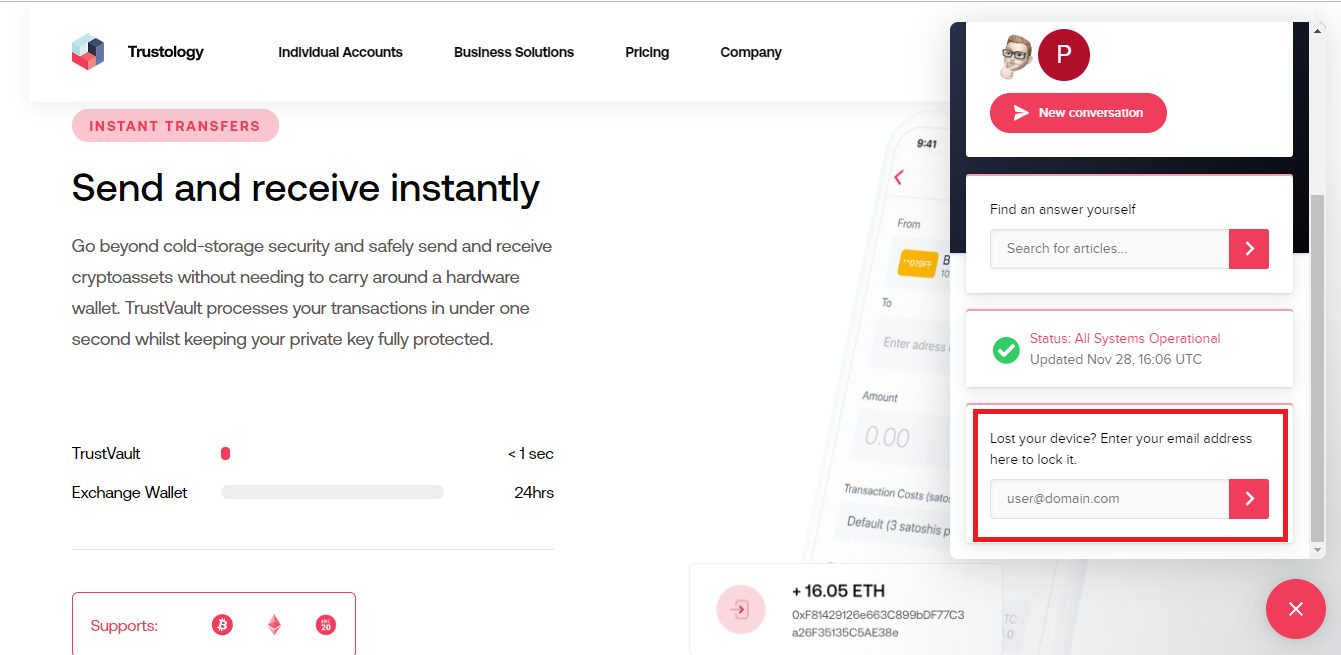
Task: Click the Bitcoin icon in Supports box
Action: tap(222, 625)
